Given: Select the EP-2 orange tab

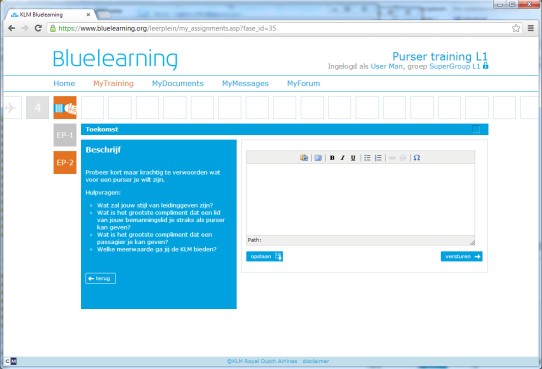Looking at the screenshot, I should click(65, 162).
